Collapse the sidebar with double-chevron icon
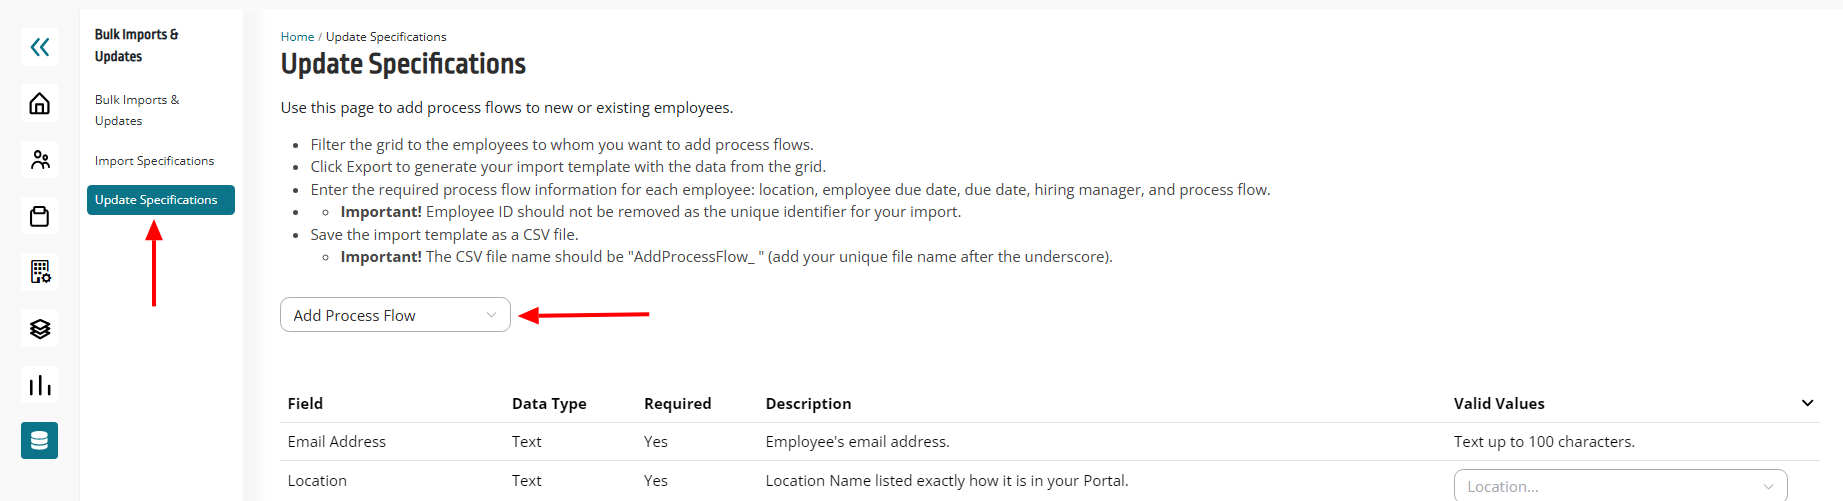1843x501 pixels. pos(39,47)
